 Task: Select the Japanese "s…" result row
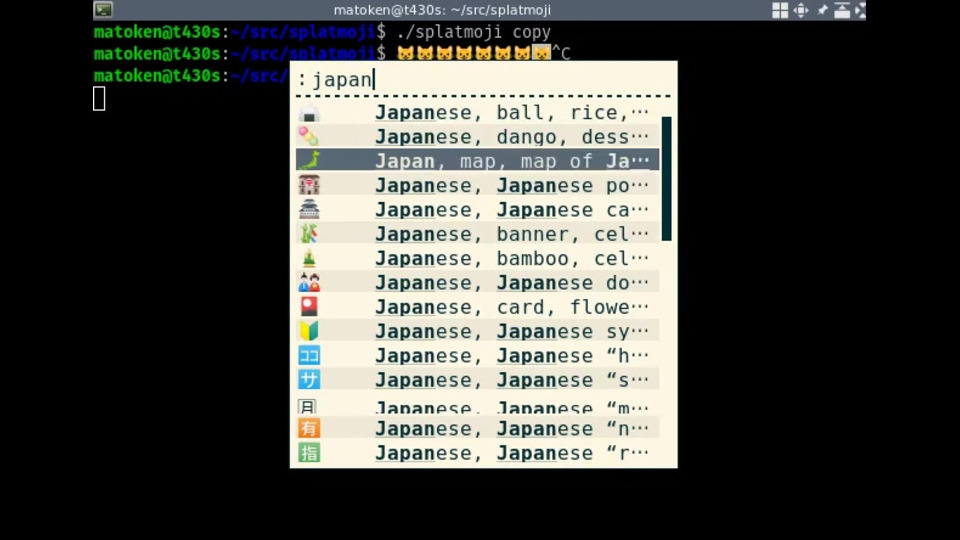[x=478, y=380]
